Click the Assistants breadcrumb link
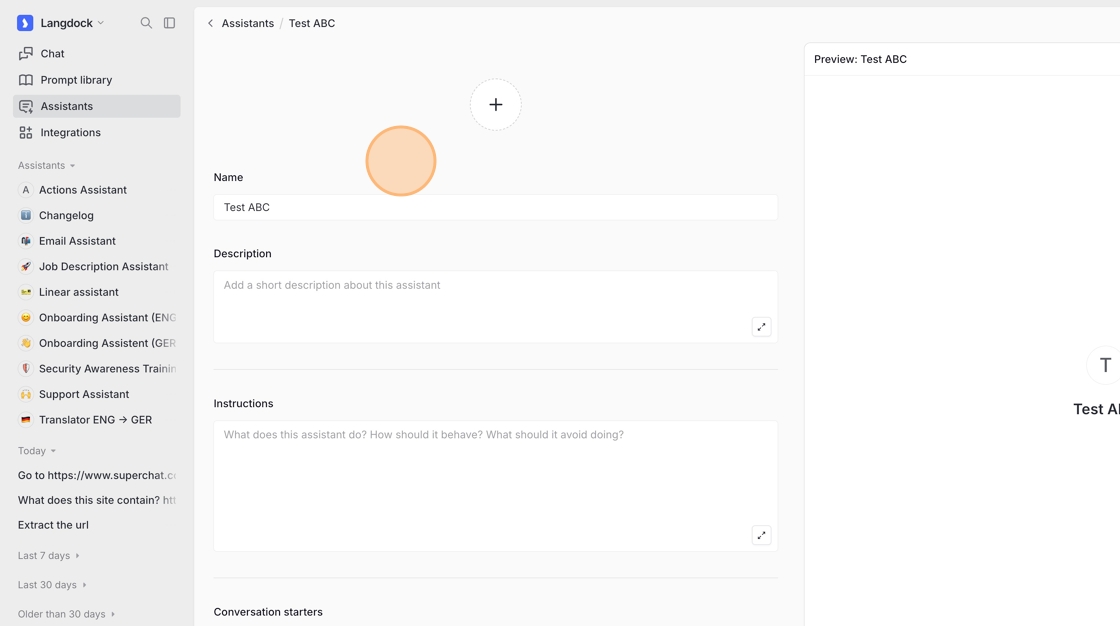This screenshot has height=626, width=1120. (247, 23)
